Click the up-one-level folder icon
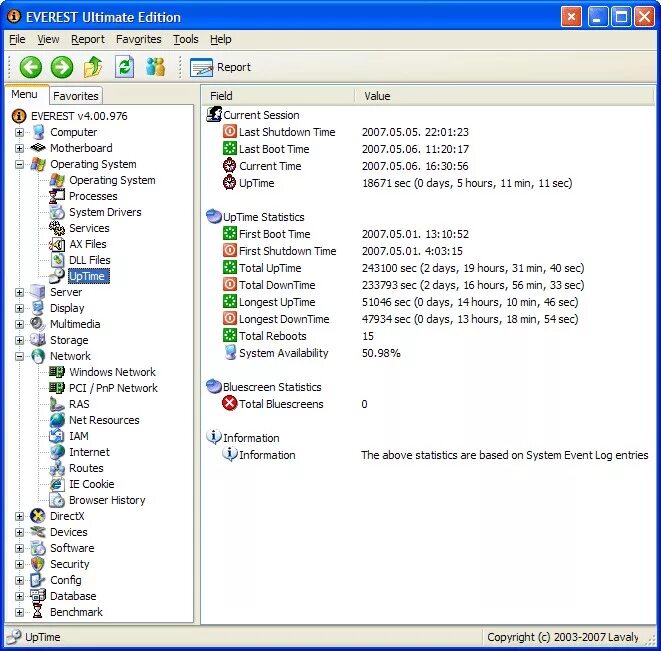 (93, 67)
